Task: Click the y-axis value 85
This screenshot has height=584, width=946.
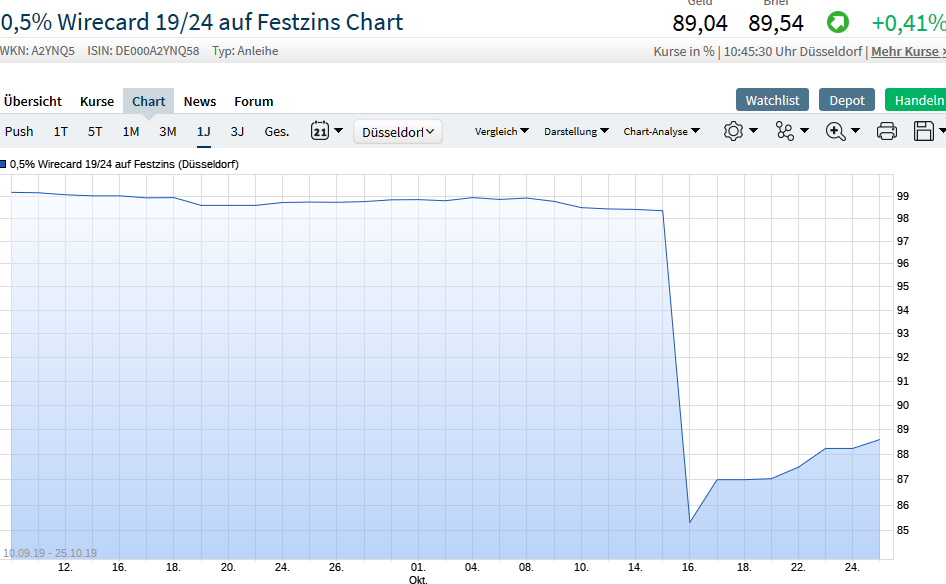Action: pos(903,530)
